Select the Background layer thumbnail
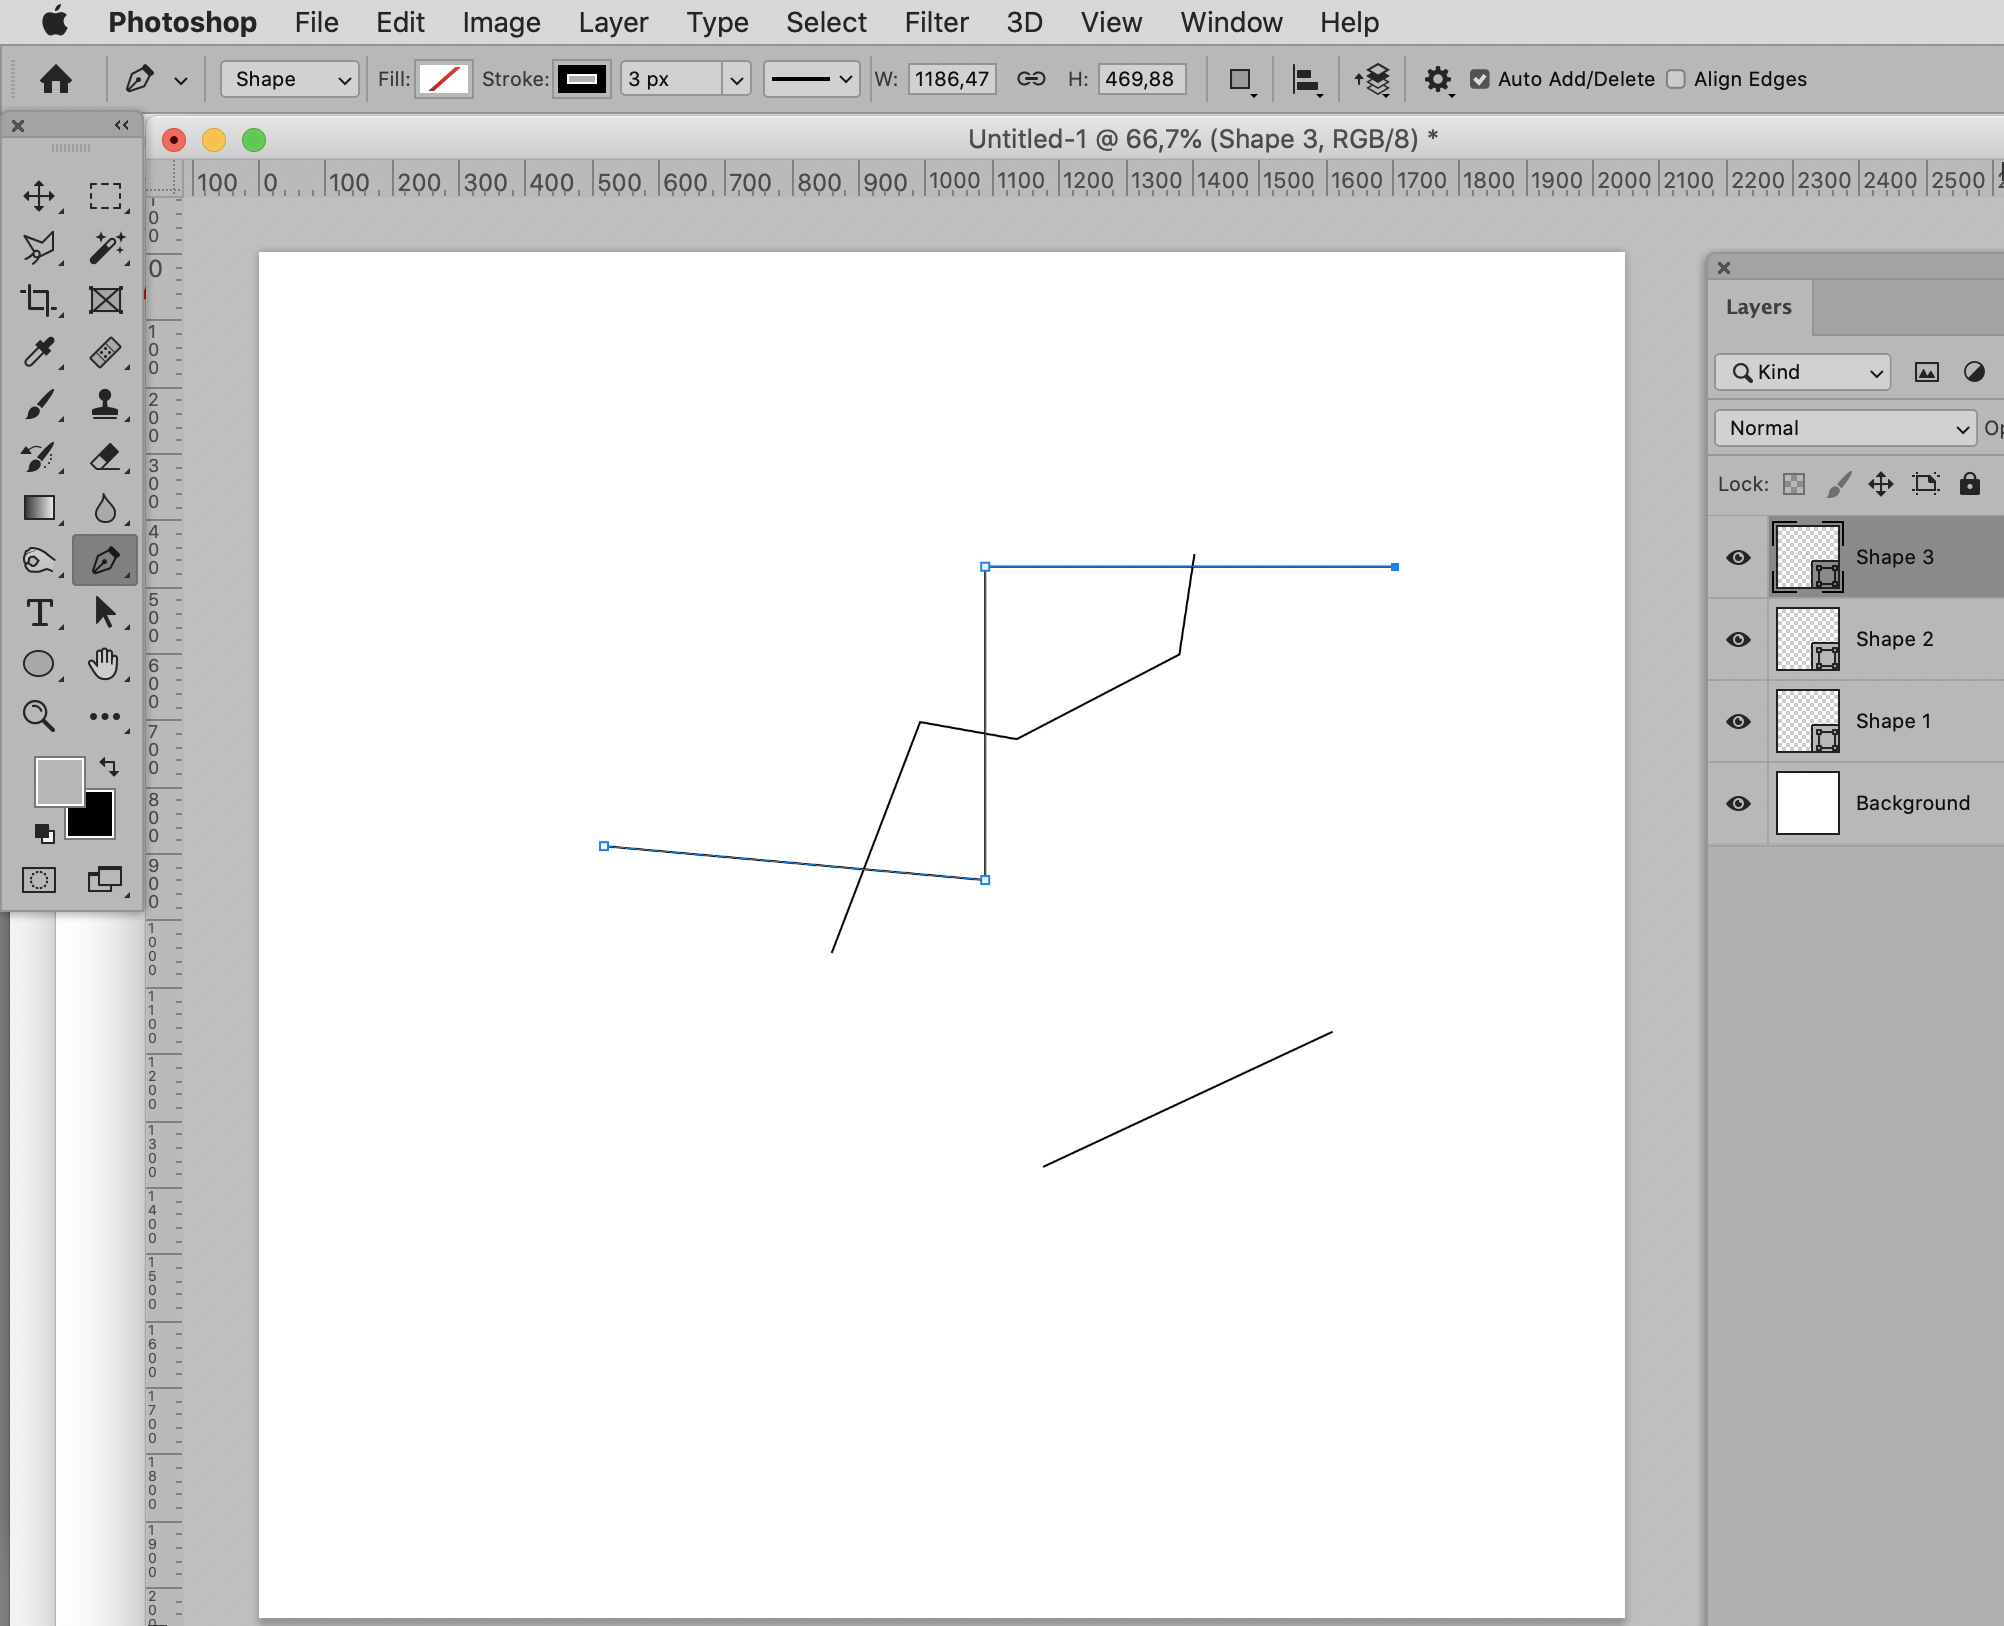The height and width of the screenshot is (1626, 2004). [x=1806, y=803]
